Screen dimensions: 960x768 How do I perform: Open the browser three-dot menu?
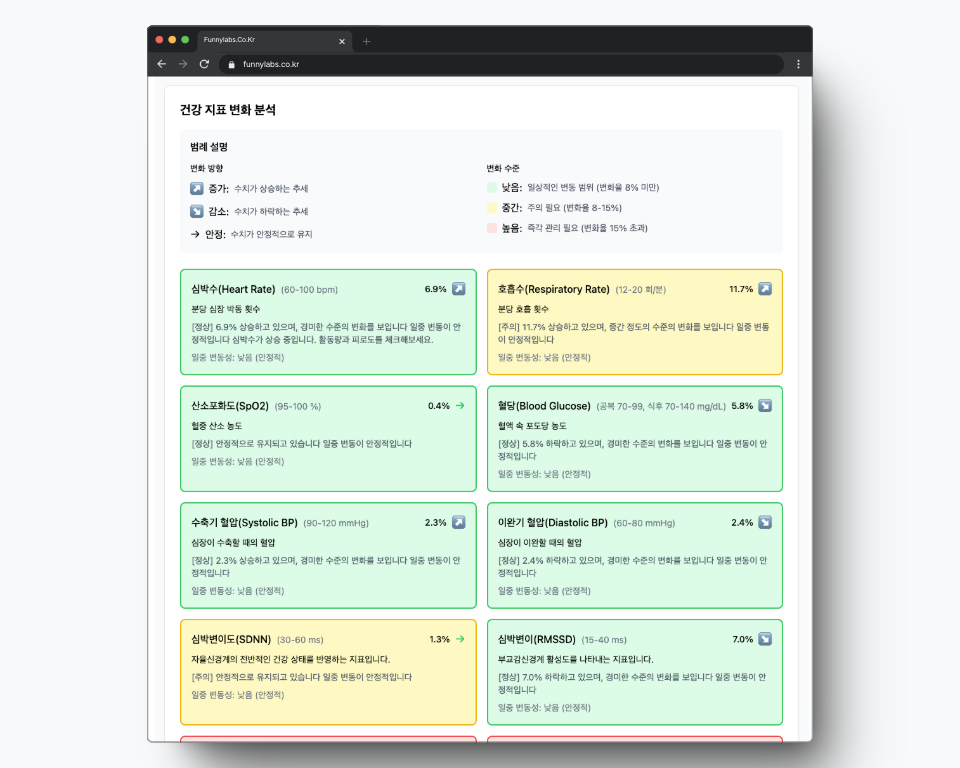coord(798,64)
